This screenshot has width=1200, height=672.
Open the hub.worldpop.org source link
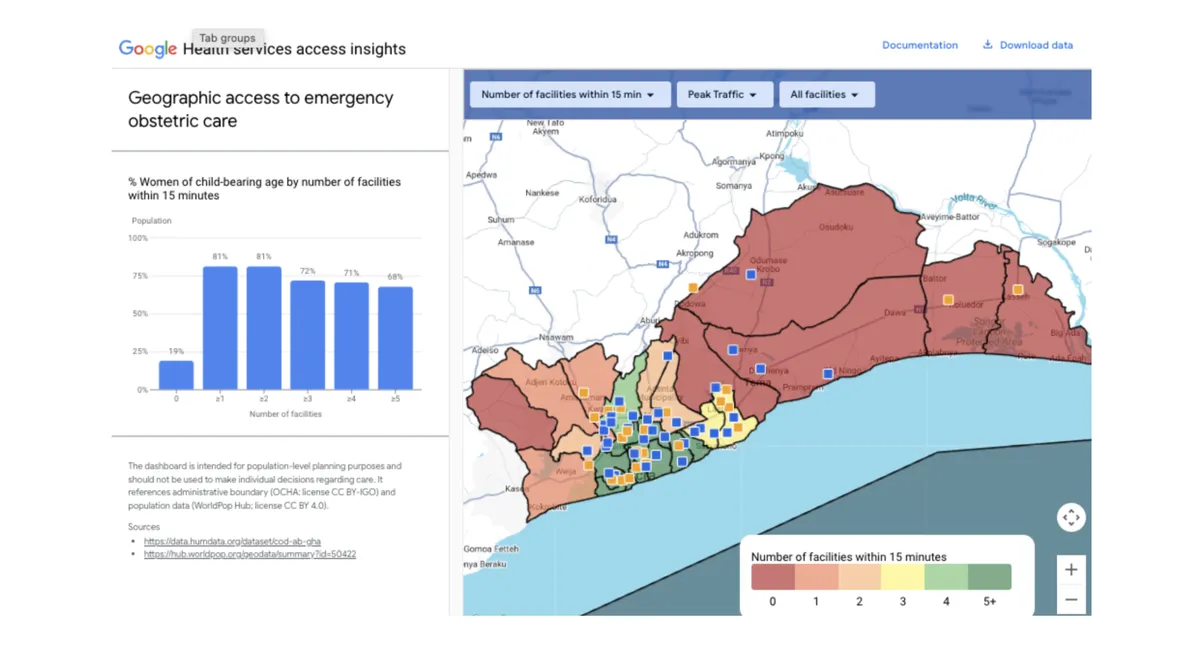pos(250,554)
